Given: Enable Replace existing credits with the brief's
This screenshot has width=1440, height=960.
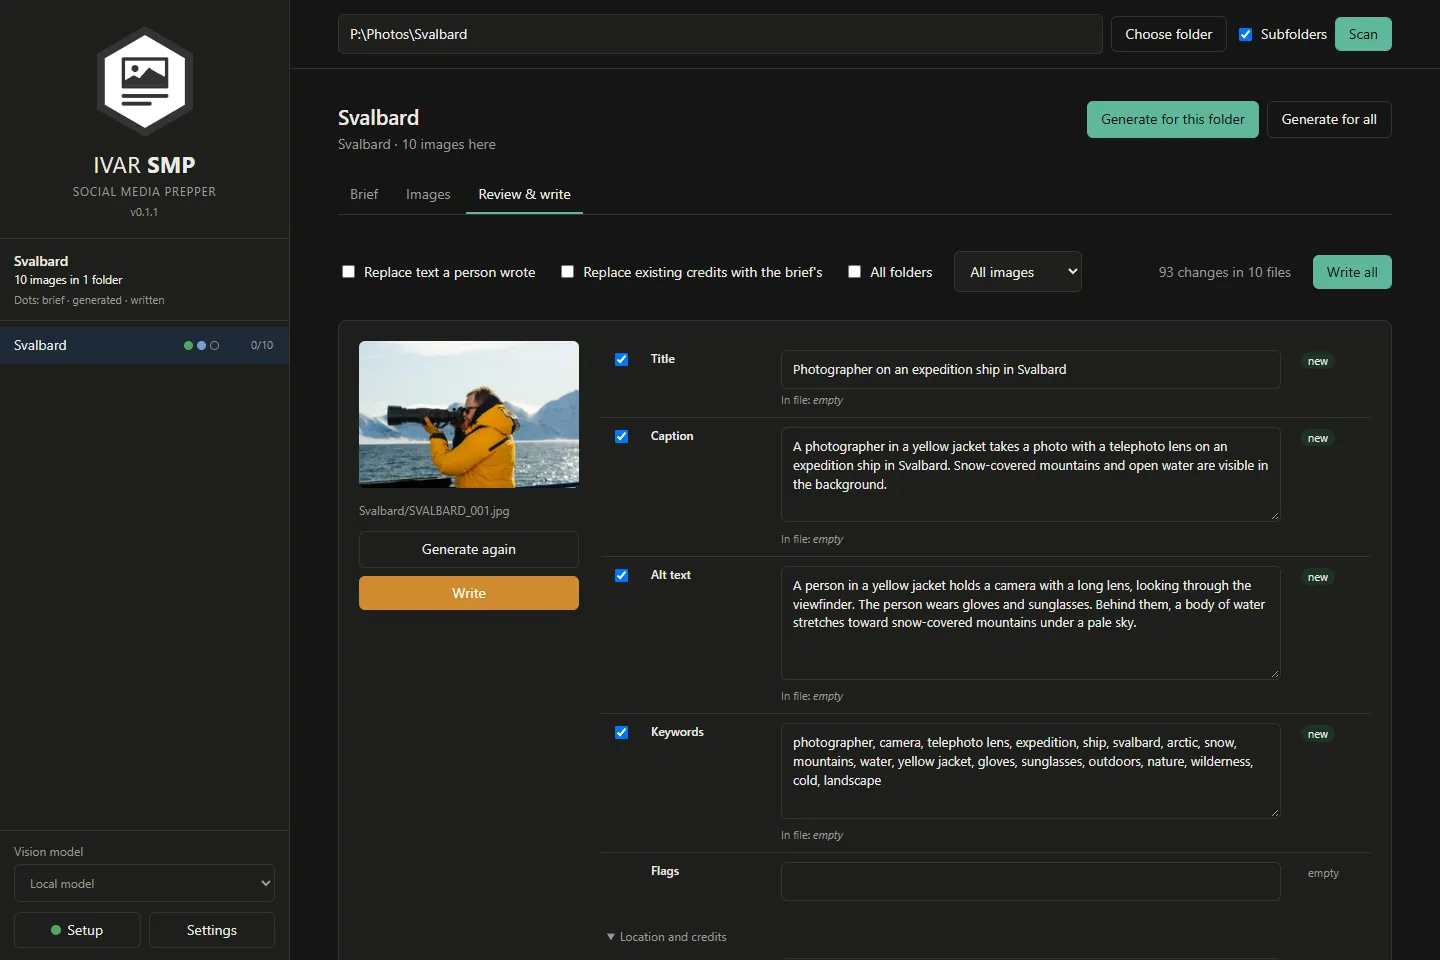Looking at the screenshot, I should (567, 272).
